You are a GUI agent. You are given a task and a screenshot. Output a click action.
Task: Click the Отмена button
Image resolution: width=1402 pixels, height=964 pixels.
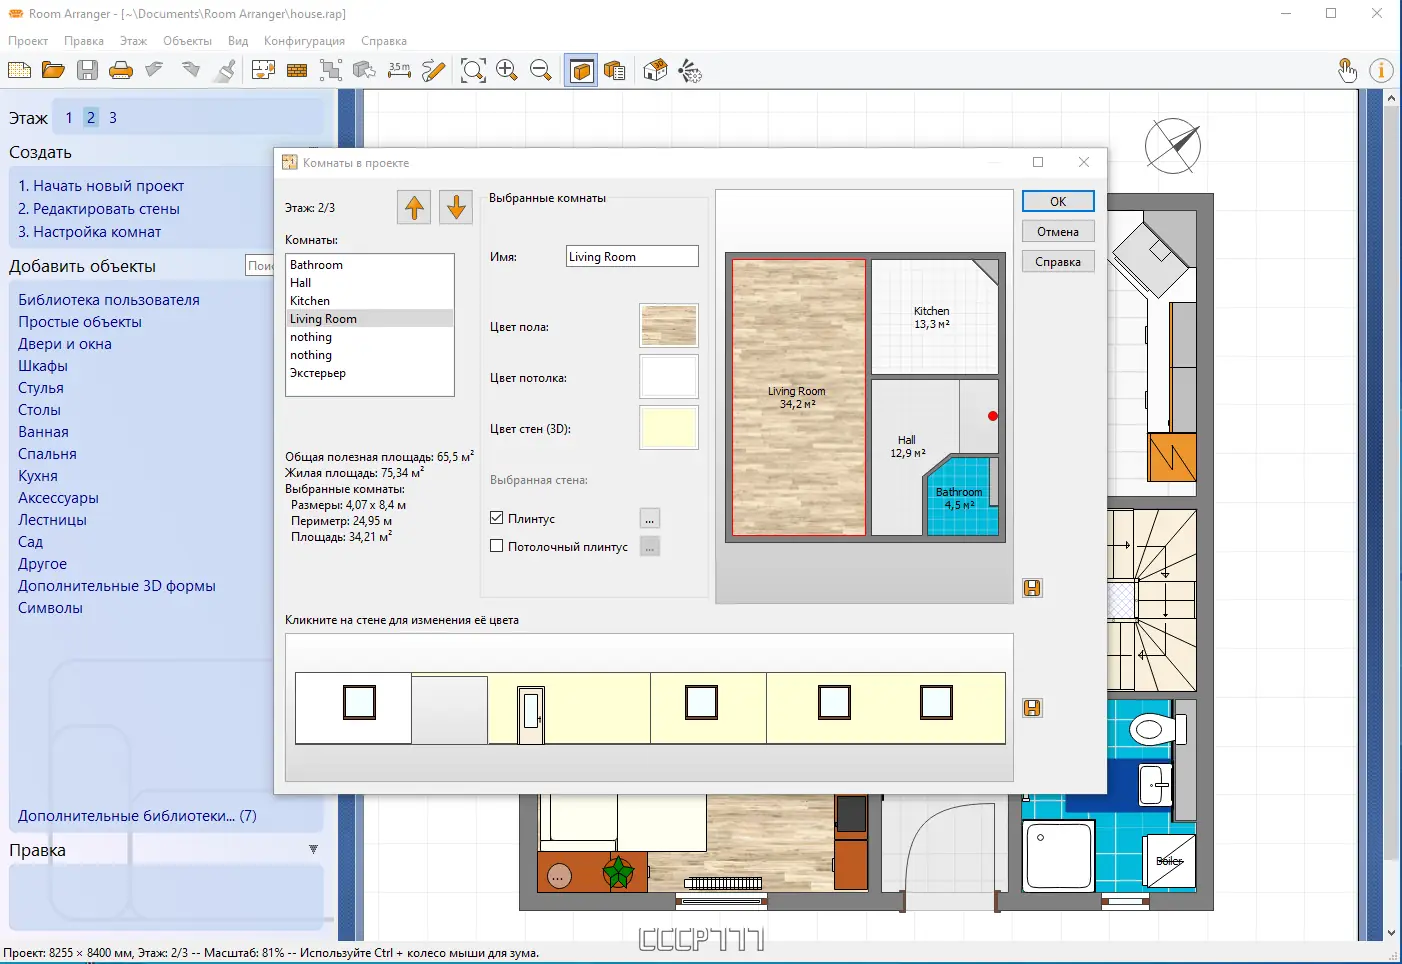point(1058,231)
